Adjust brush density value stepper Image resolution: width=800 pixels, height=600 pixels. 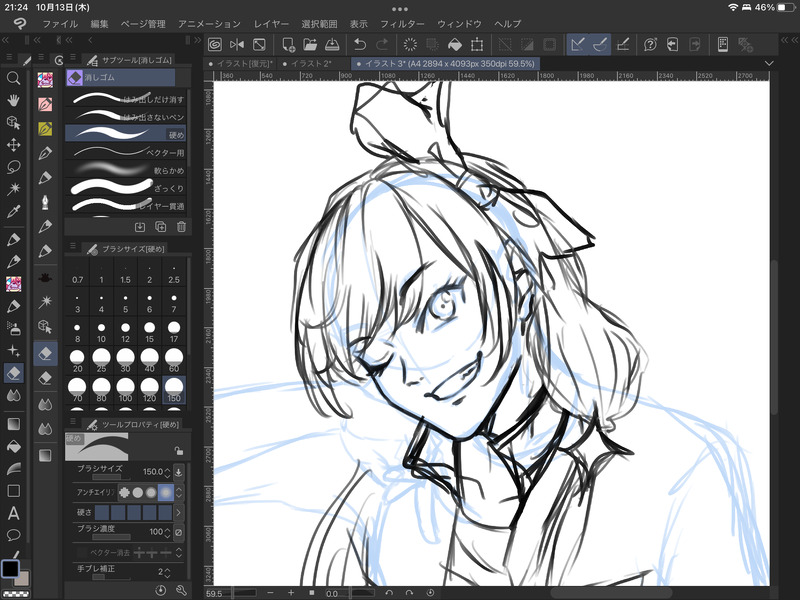pos(167,532)
